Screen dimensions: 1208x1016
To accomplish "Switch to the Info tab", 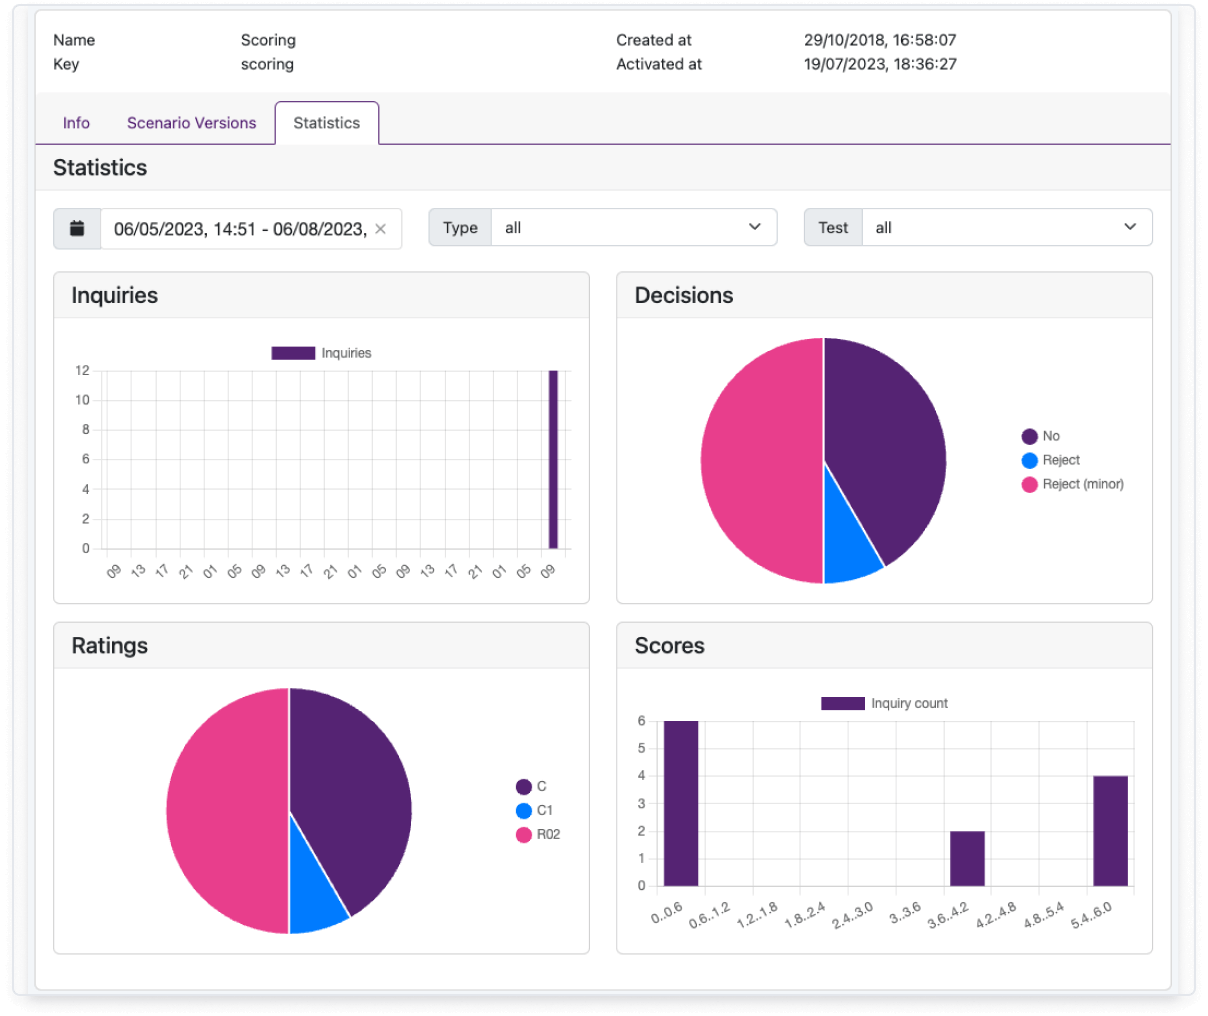I will [x=76, y=123].
